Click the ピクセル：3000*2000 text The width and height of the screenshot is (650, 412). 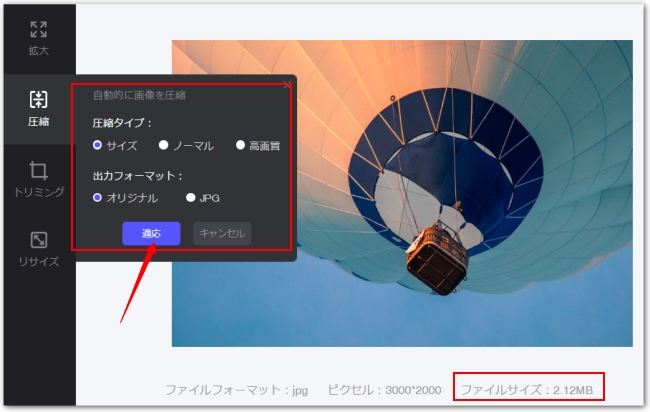point(384,390)
